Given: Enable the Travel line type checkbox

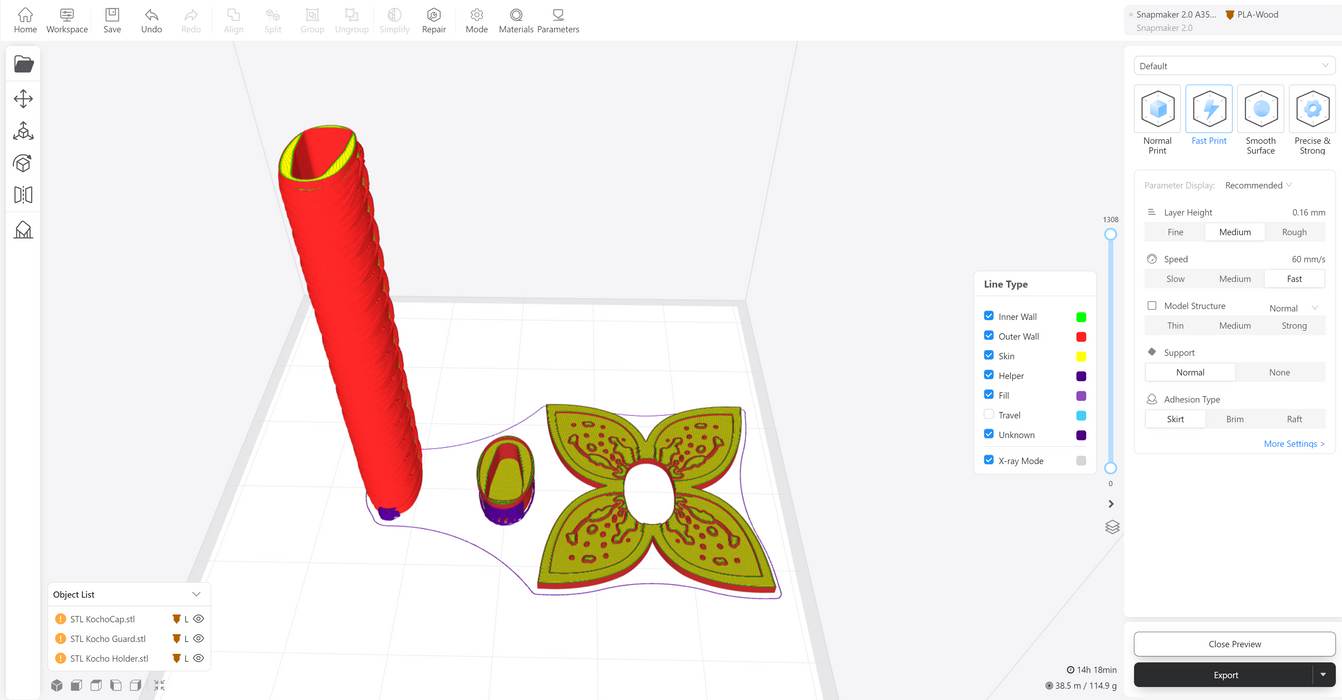Looking at the screenshot, I should tap(989, 414).
